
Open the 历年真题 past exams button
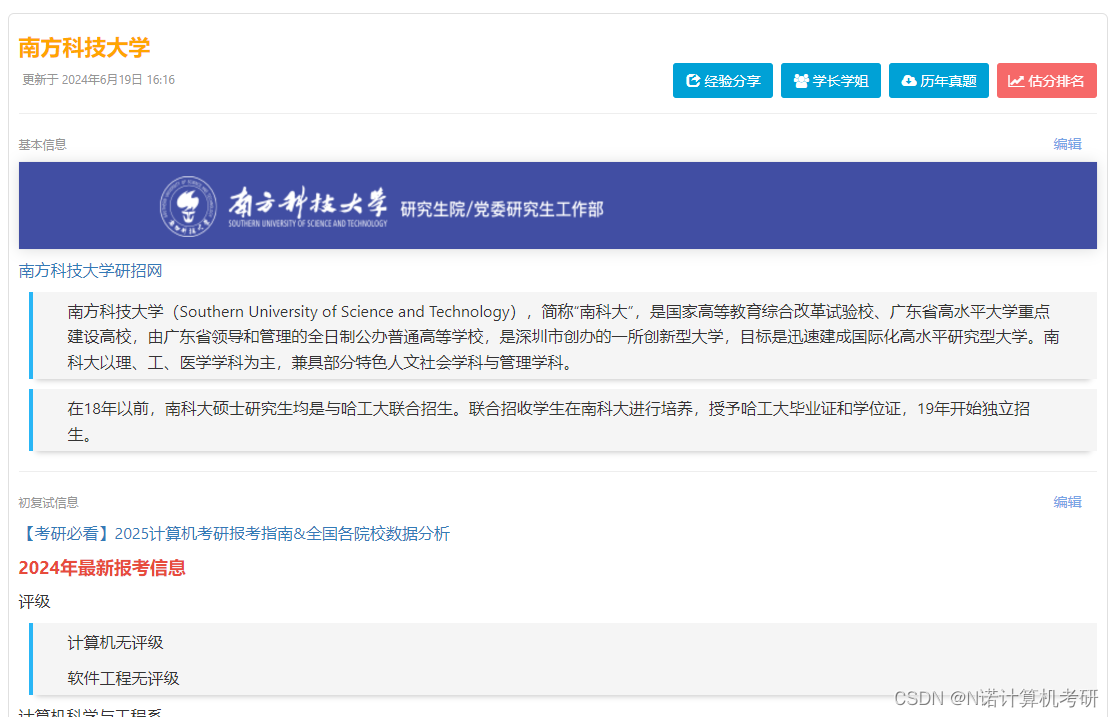[x=939, y=80]
